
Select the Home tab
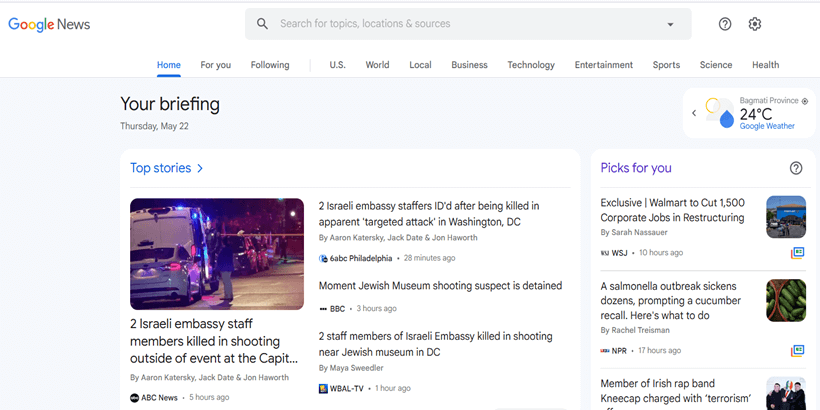click(169, 65)
